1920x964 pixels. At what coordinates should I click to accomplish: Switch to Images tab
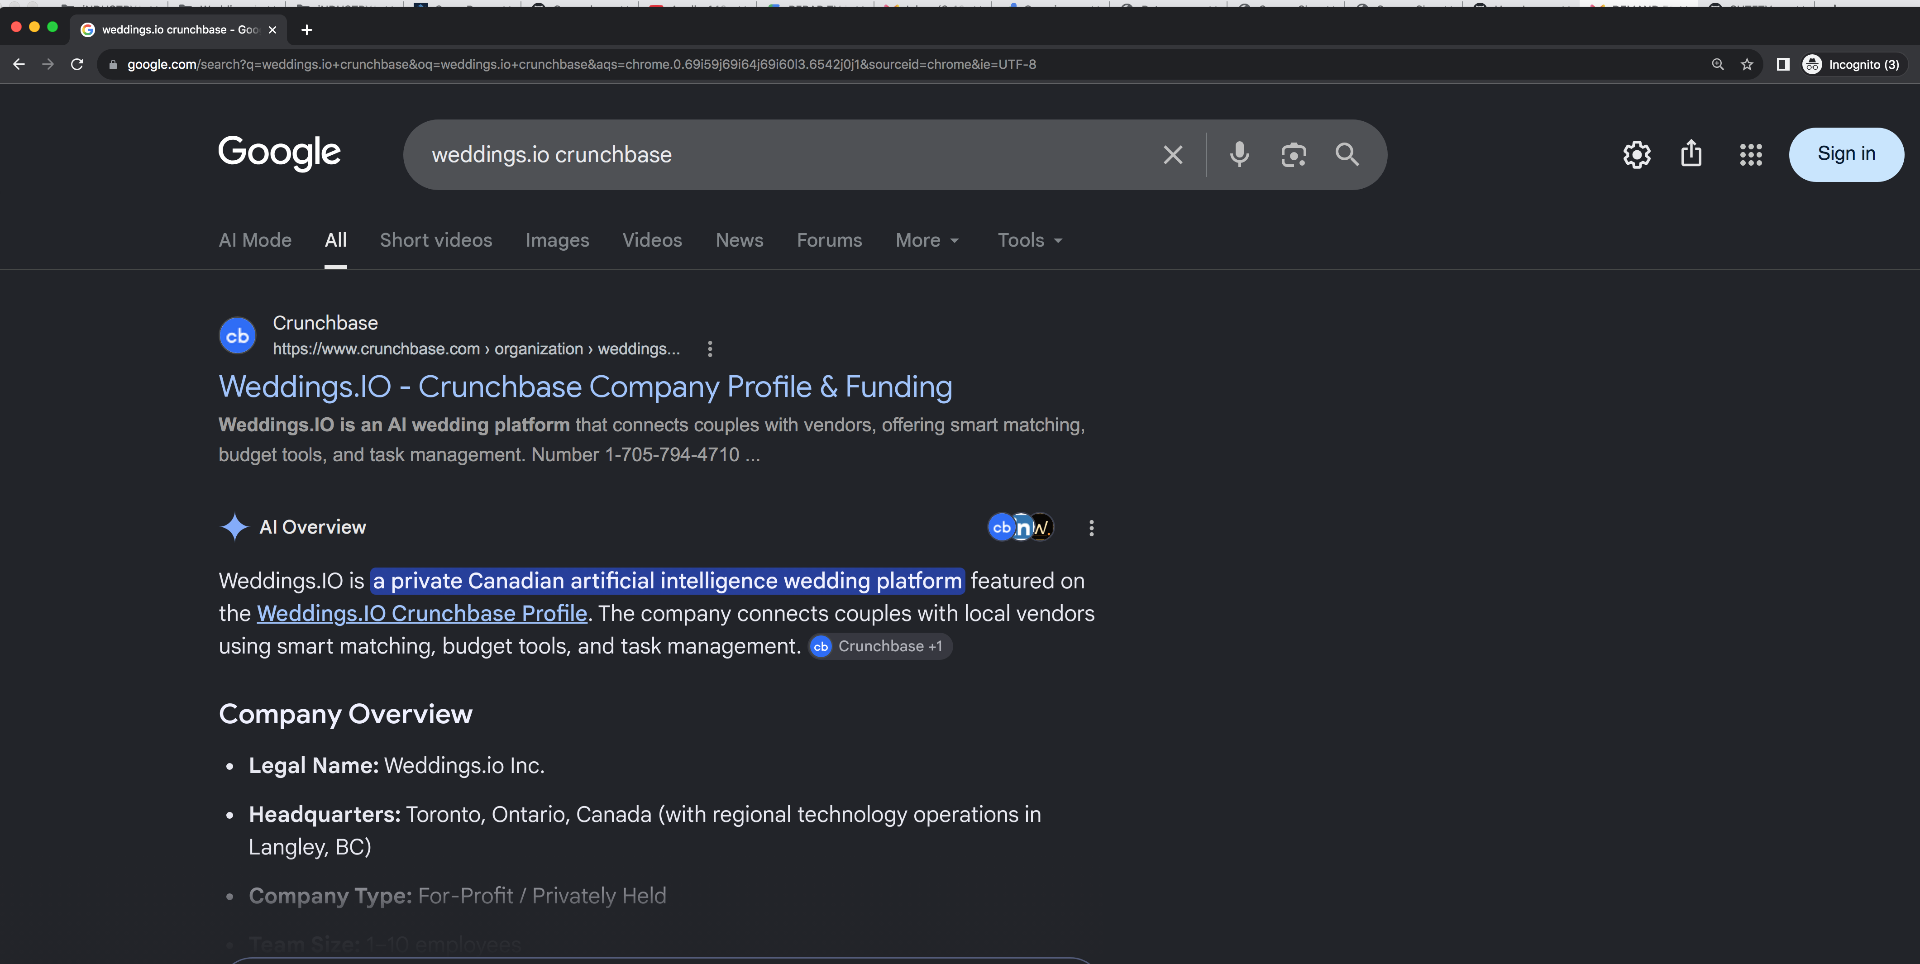tap(557, 240)
